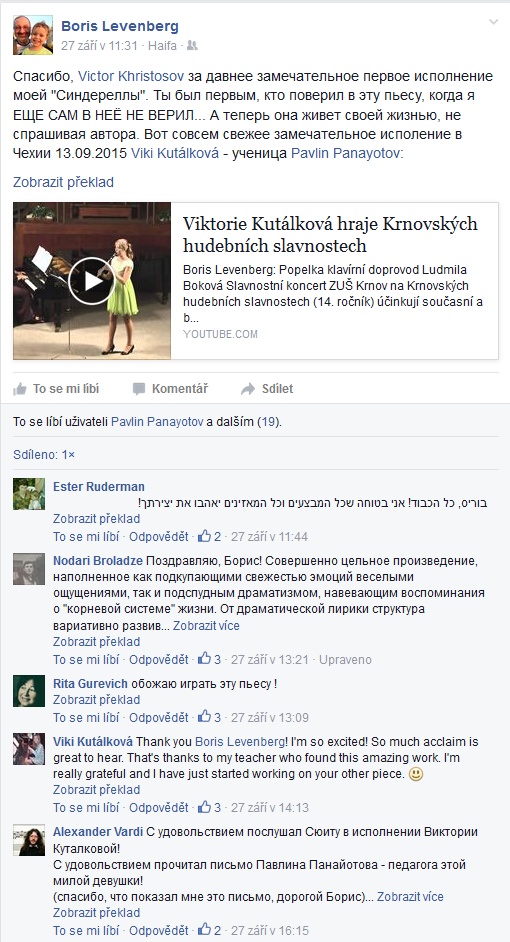
Task: Open the post options chevron menu
Action: click(493, 22)
